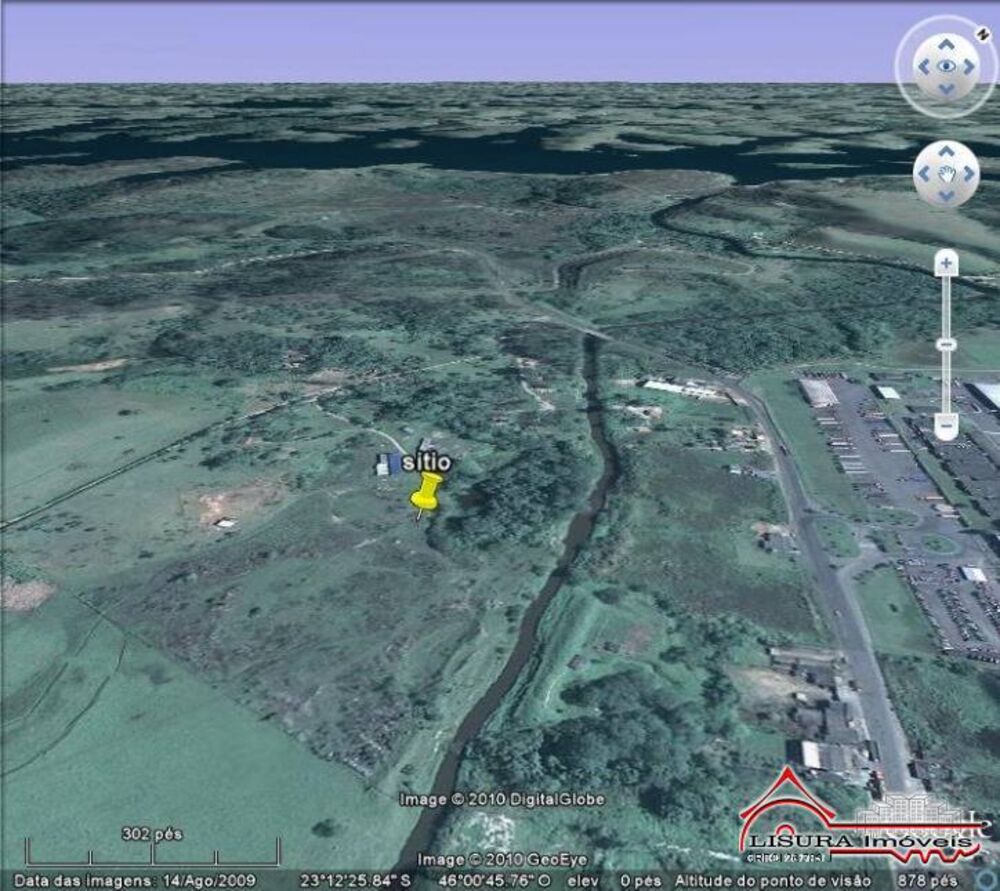Click the imagery date '14/Ago/2009' in the status bar

207,882
